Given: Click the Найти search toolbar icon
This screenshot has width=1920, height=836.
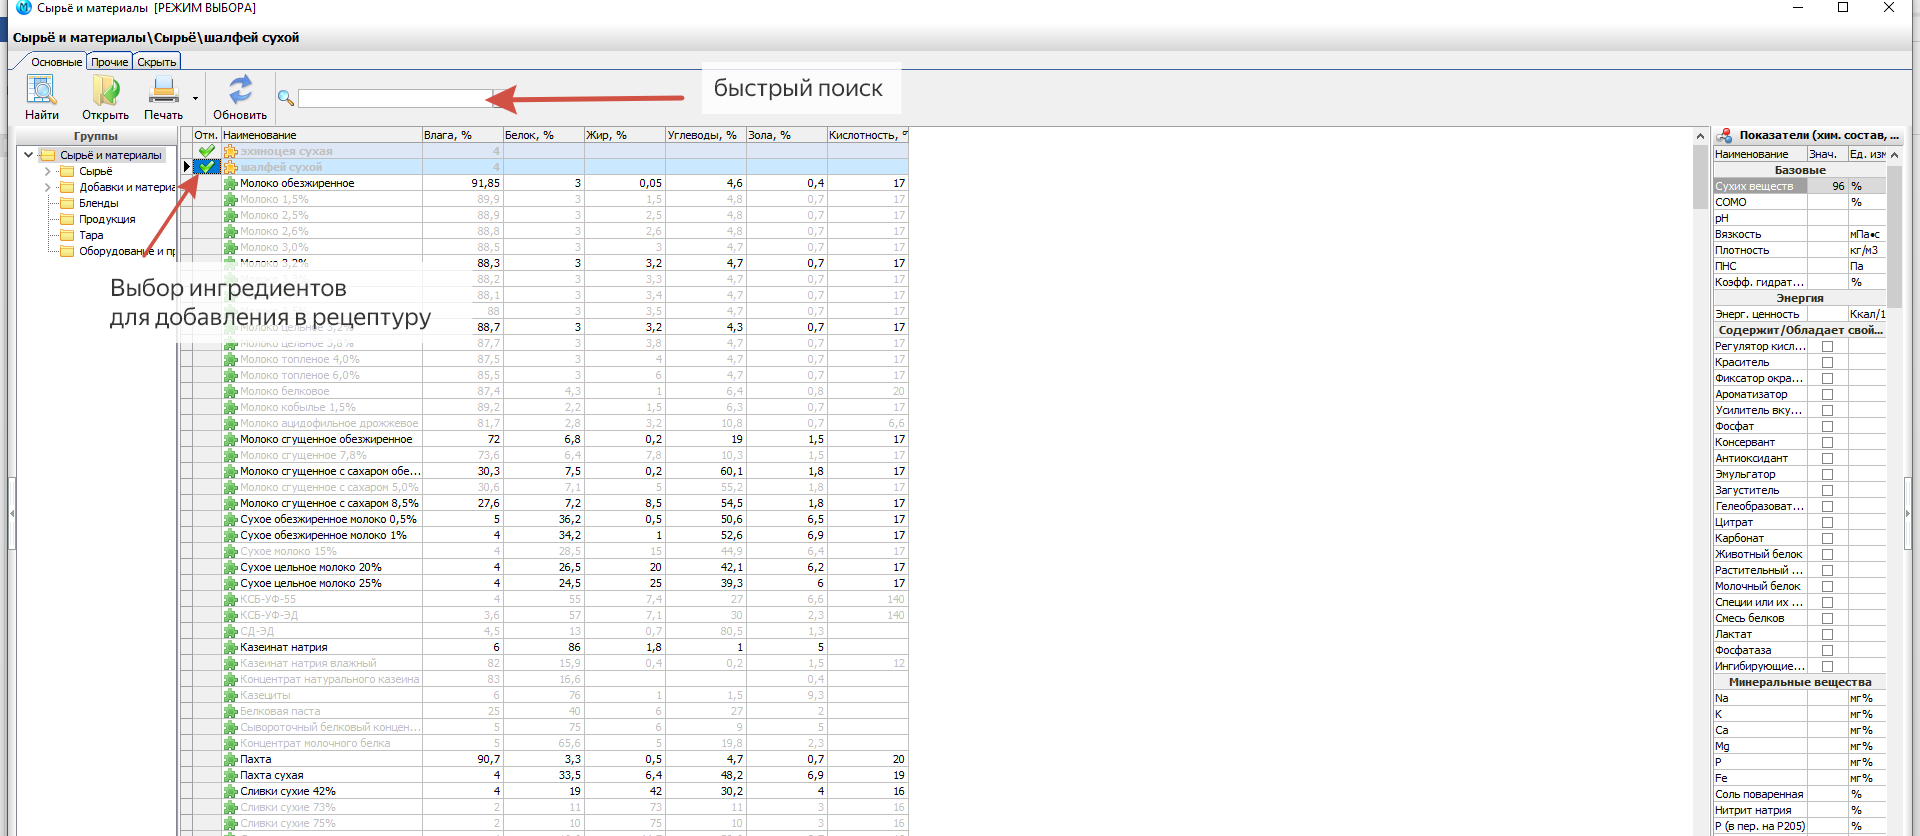Looking at the screenshot, I should pos(41,91).
